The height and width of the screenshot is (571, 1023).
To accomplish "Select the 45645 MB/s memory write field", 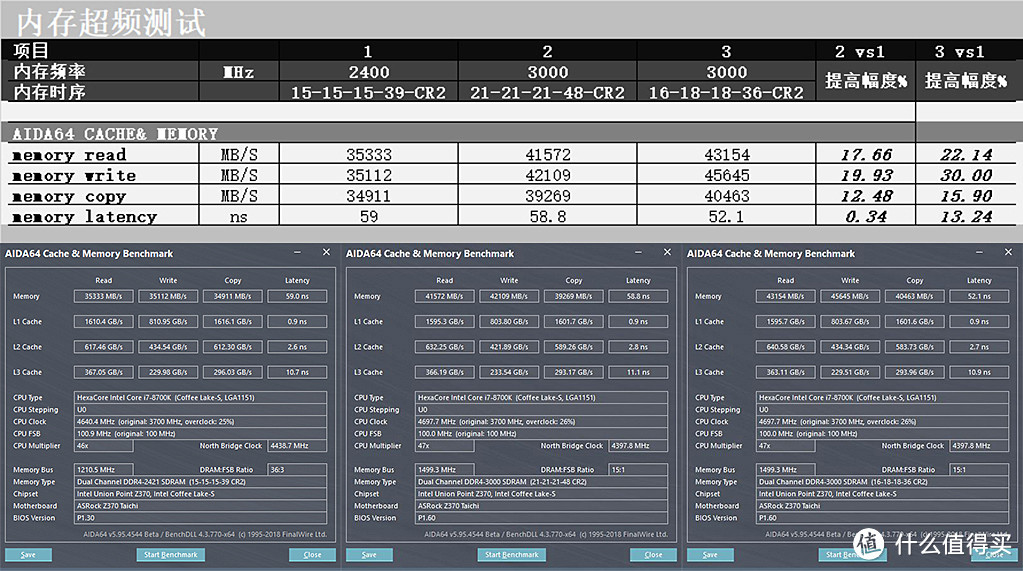I will [850, 296].
